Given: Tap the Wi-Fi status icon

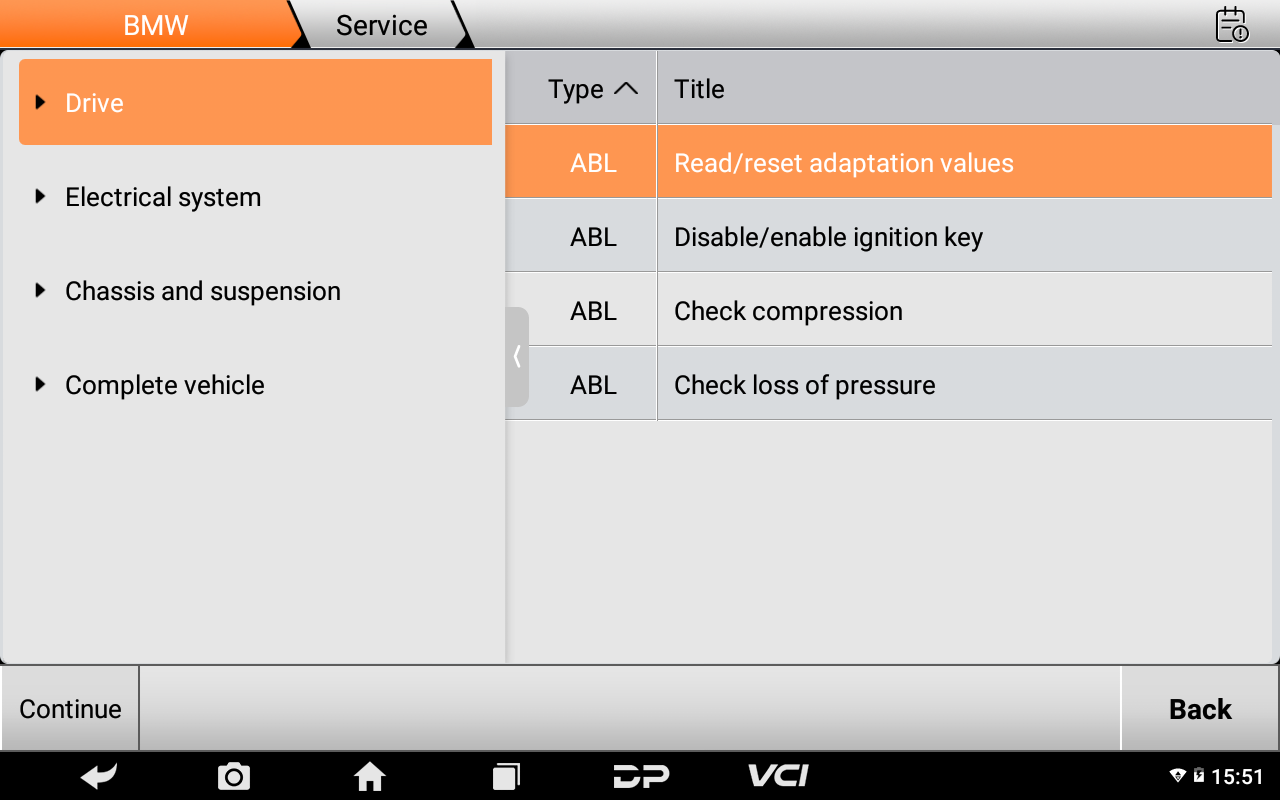Looking at the screenshot, I should [1177, 776].
